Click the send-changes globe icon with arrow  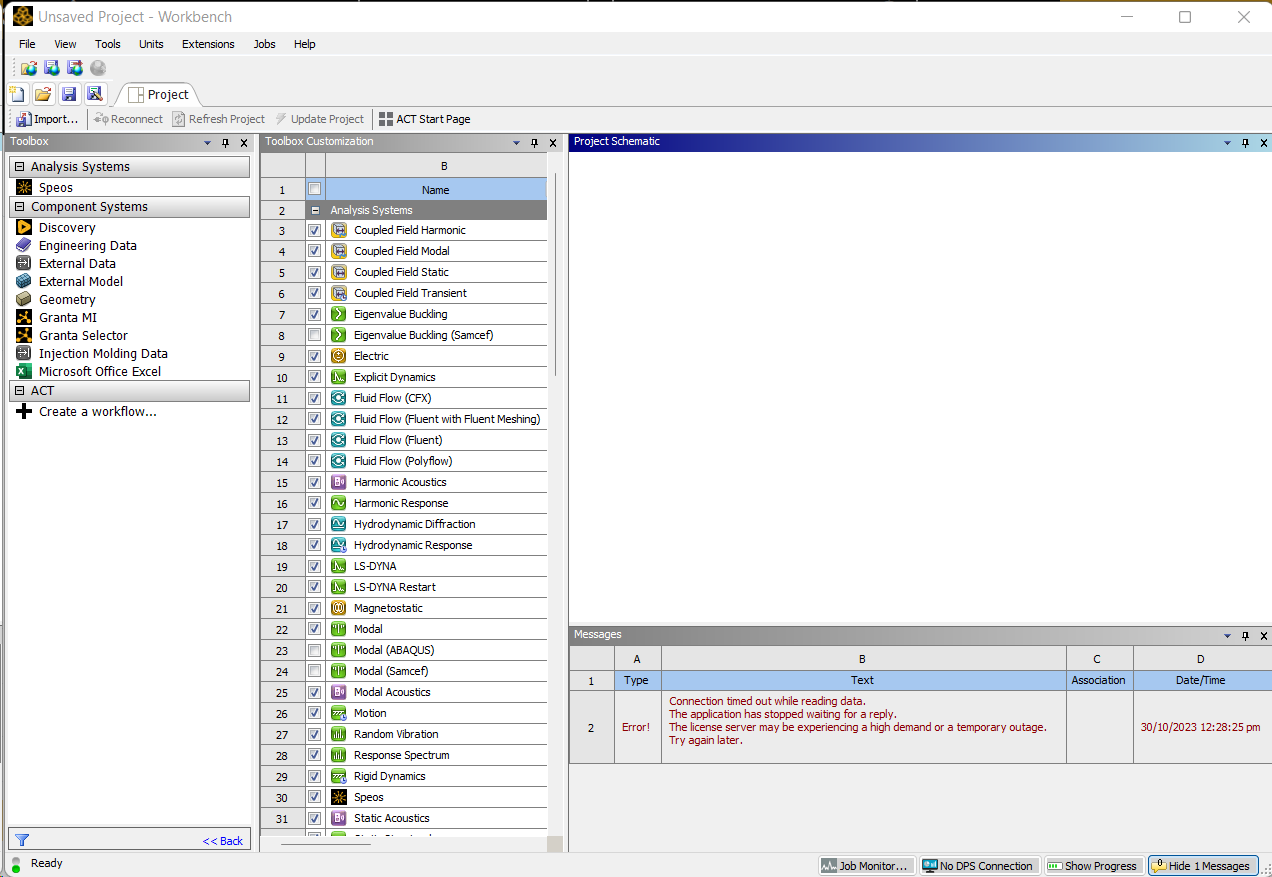(75, 68)
